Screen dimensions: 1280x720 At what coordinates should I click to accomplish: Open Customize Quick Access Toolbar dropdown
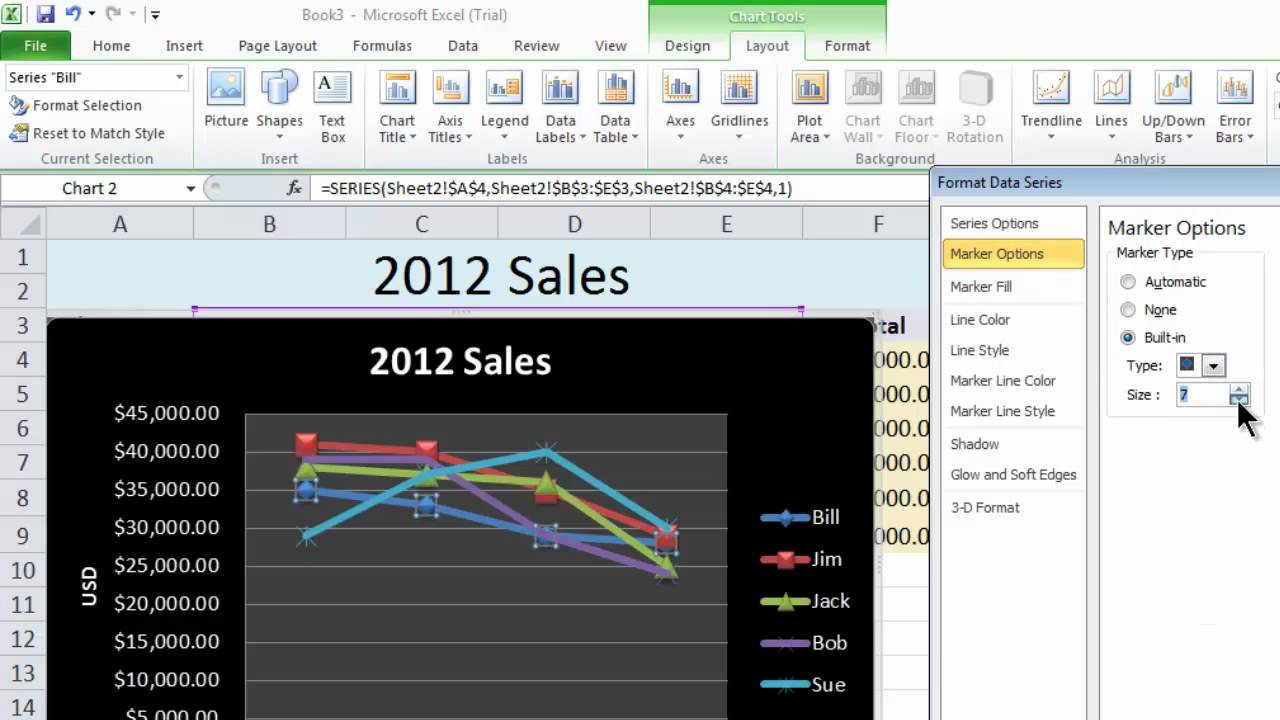[x=155, y=15]
